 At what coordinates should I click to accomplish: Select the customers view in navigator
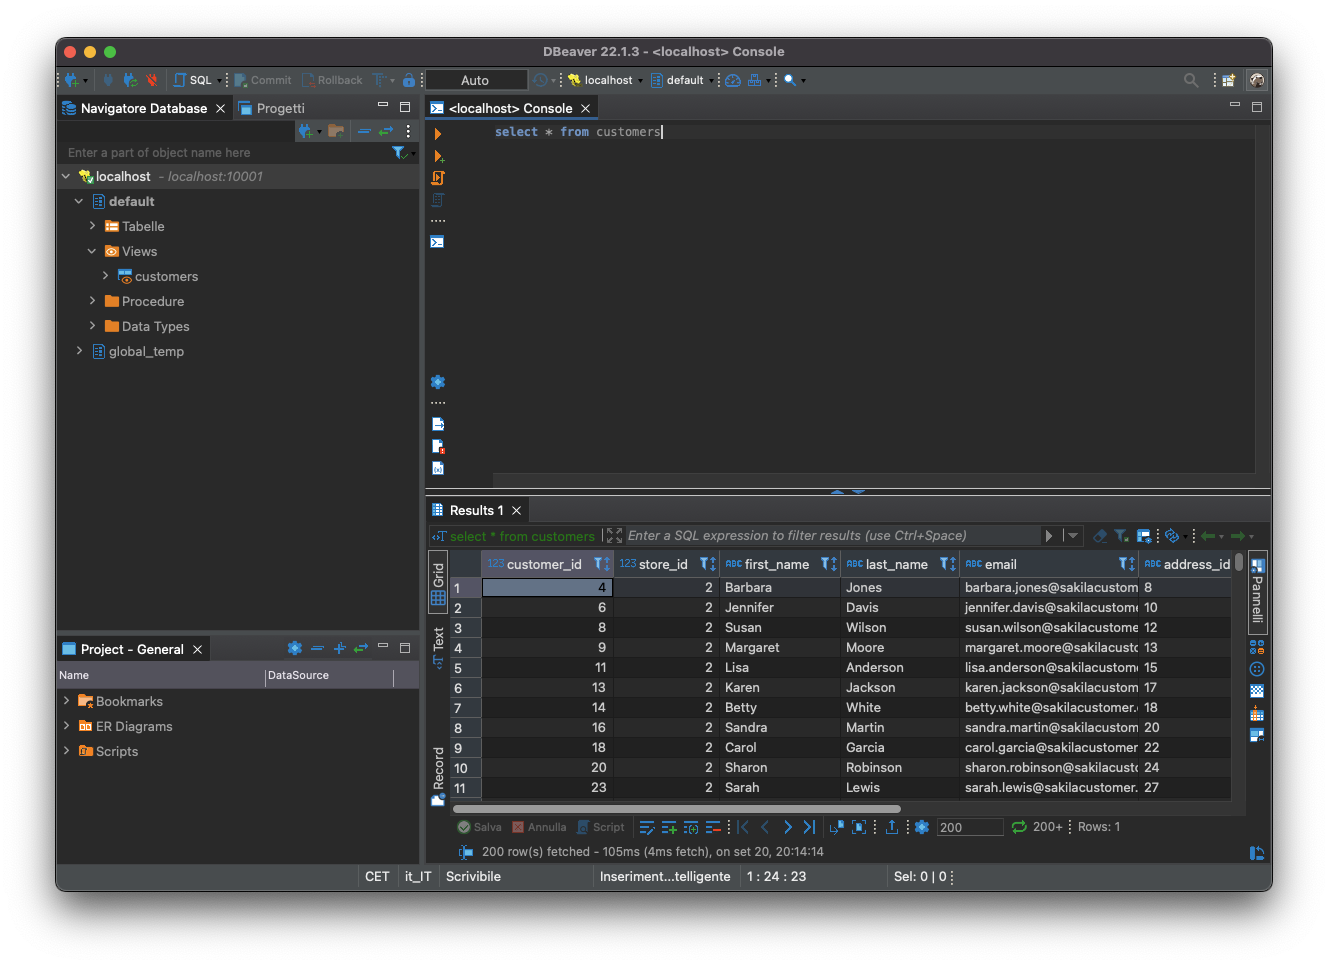(x=166, y=276)
